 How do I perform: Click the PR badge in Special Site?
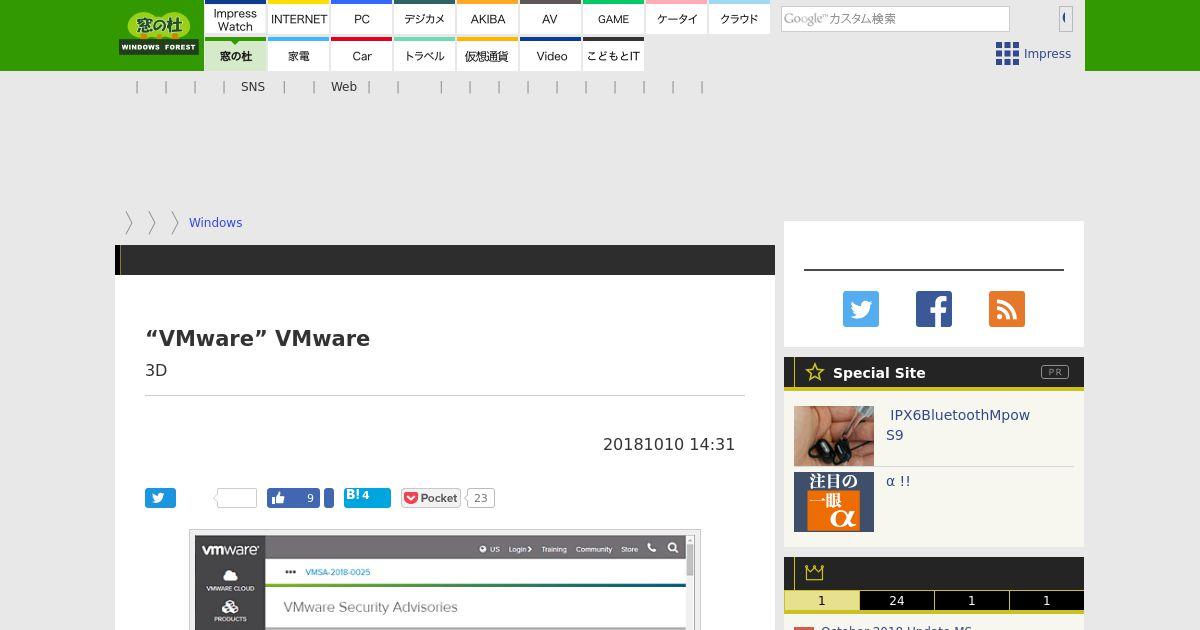click(1054, 372)
